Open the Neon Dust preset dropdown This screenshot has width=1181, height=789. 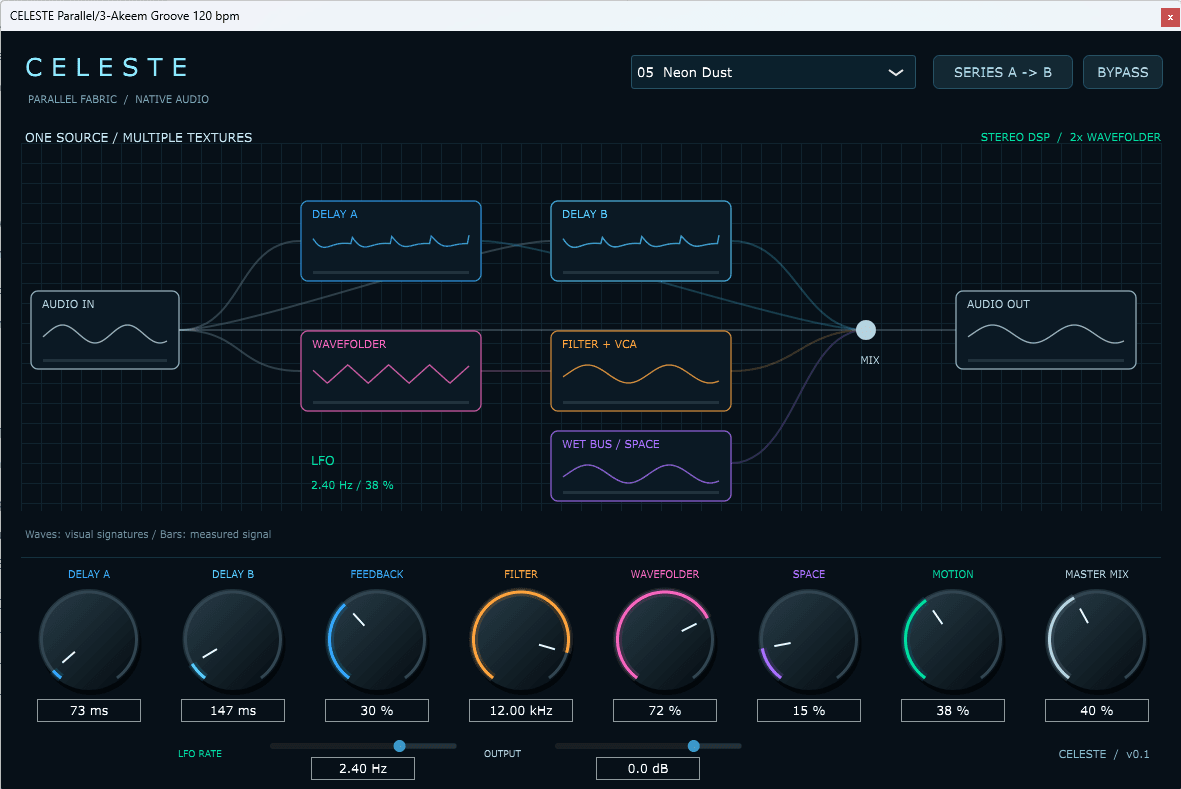click(773, 72)
